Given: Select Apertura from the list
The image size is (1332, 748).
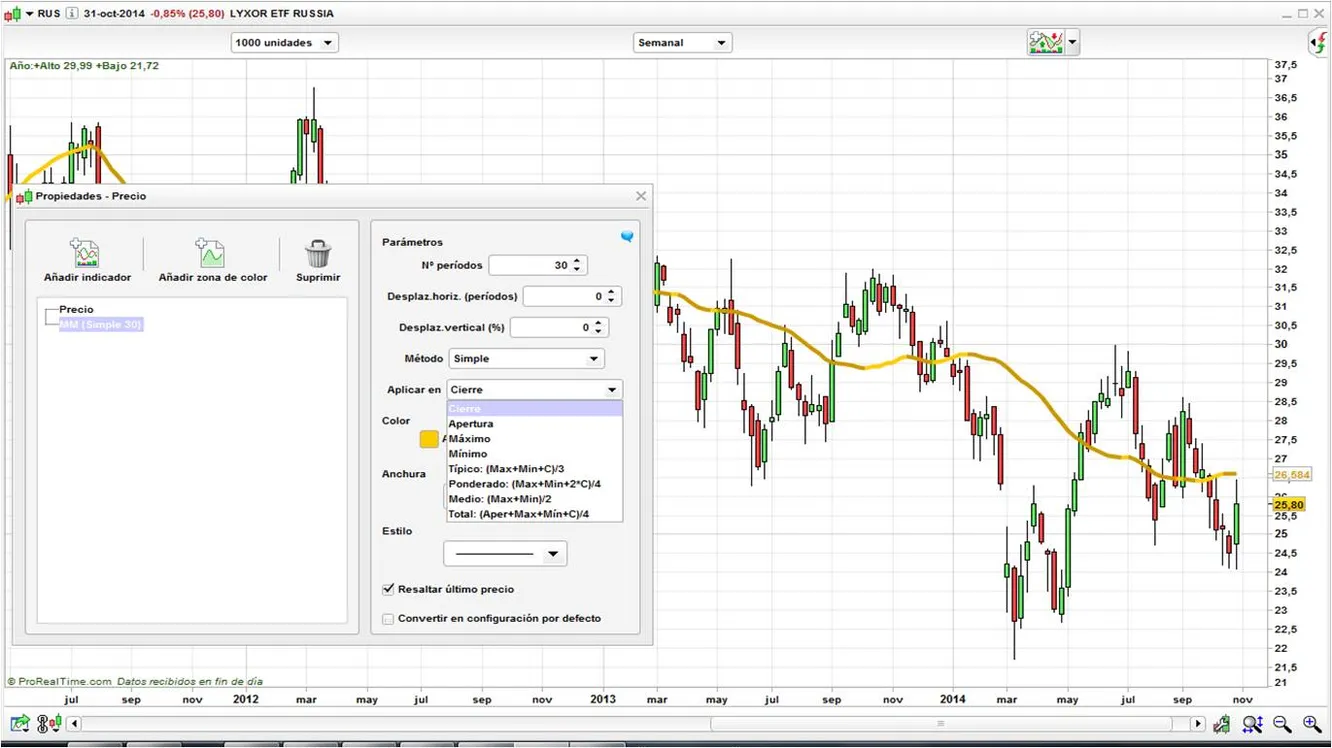Looking at the screenshot, I should click(471, 424).
